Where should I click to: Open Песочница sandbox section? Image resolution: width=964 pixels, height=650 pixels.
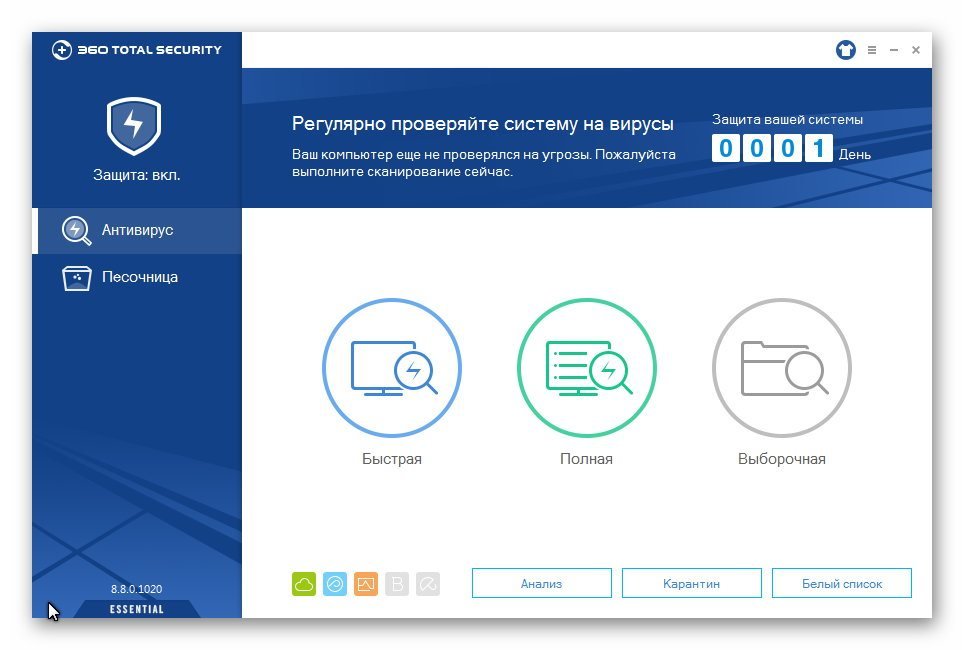coord(137,277)
